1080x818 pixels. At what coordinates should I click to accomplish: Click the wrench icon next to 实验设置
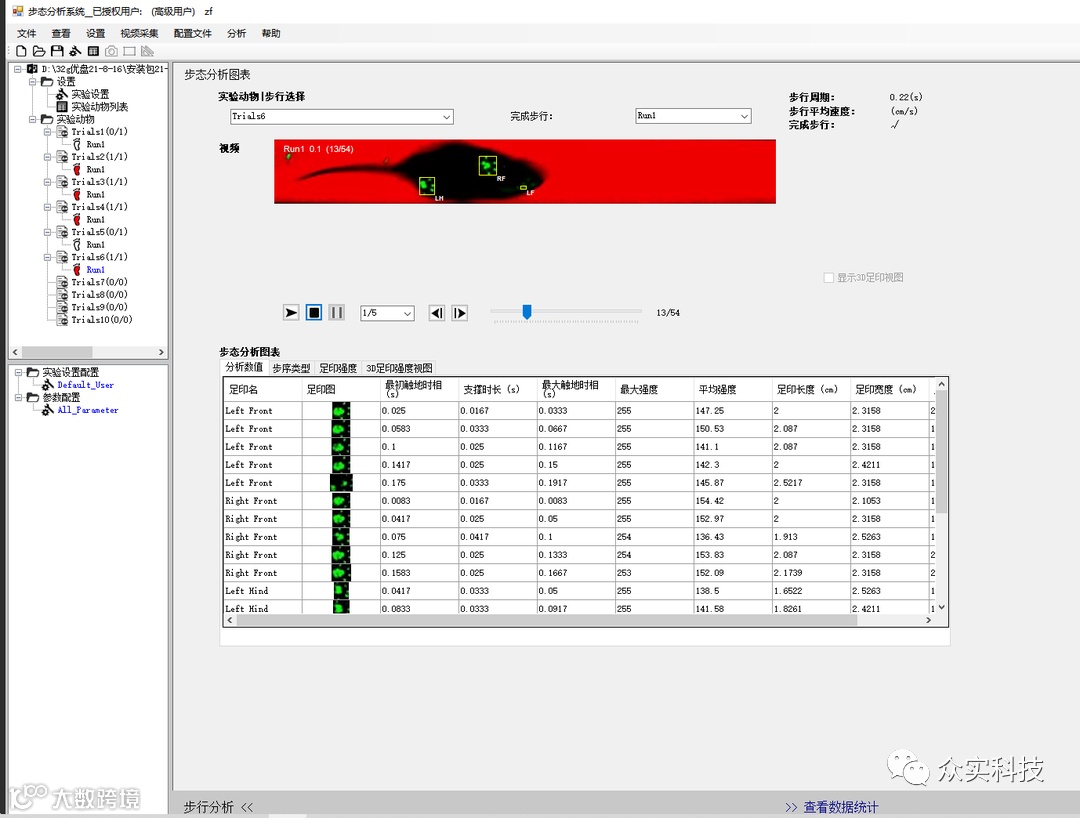pyautogui.click(x=62, y=94)
